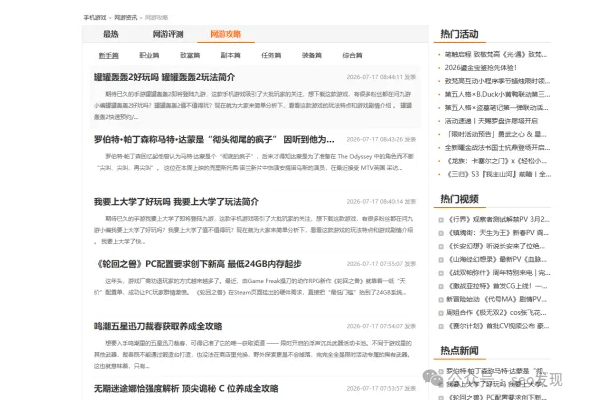The image size is (614, 417).
Task: Click video icon beside 《代号MA》剧情PV
Action: click(x=441, y=300)
